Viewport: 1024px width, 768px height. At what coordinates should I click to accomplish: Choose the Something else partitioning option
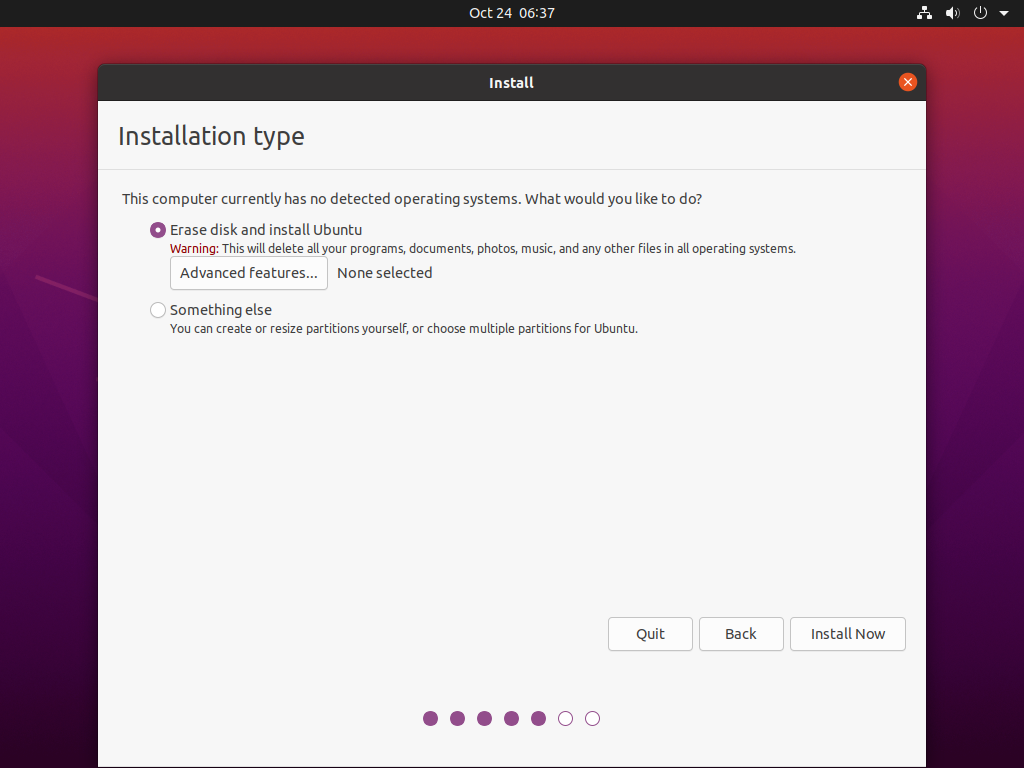click(x=157, y=310)
